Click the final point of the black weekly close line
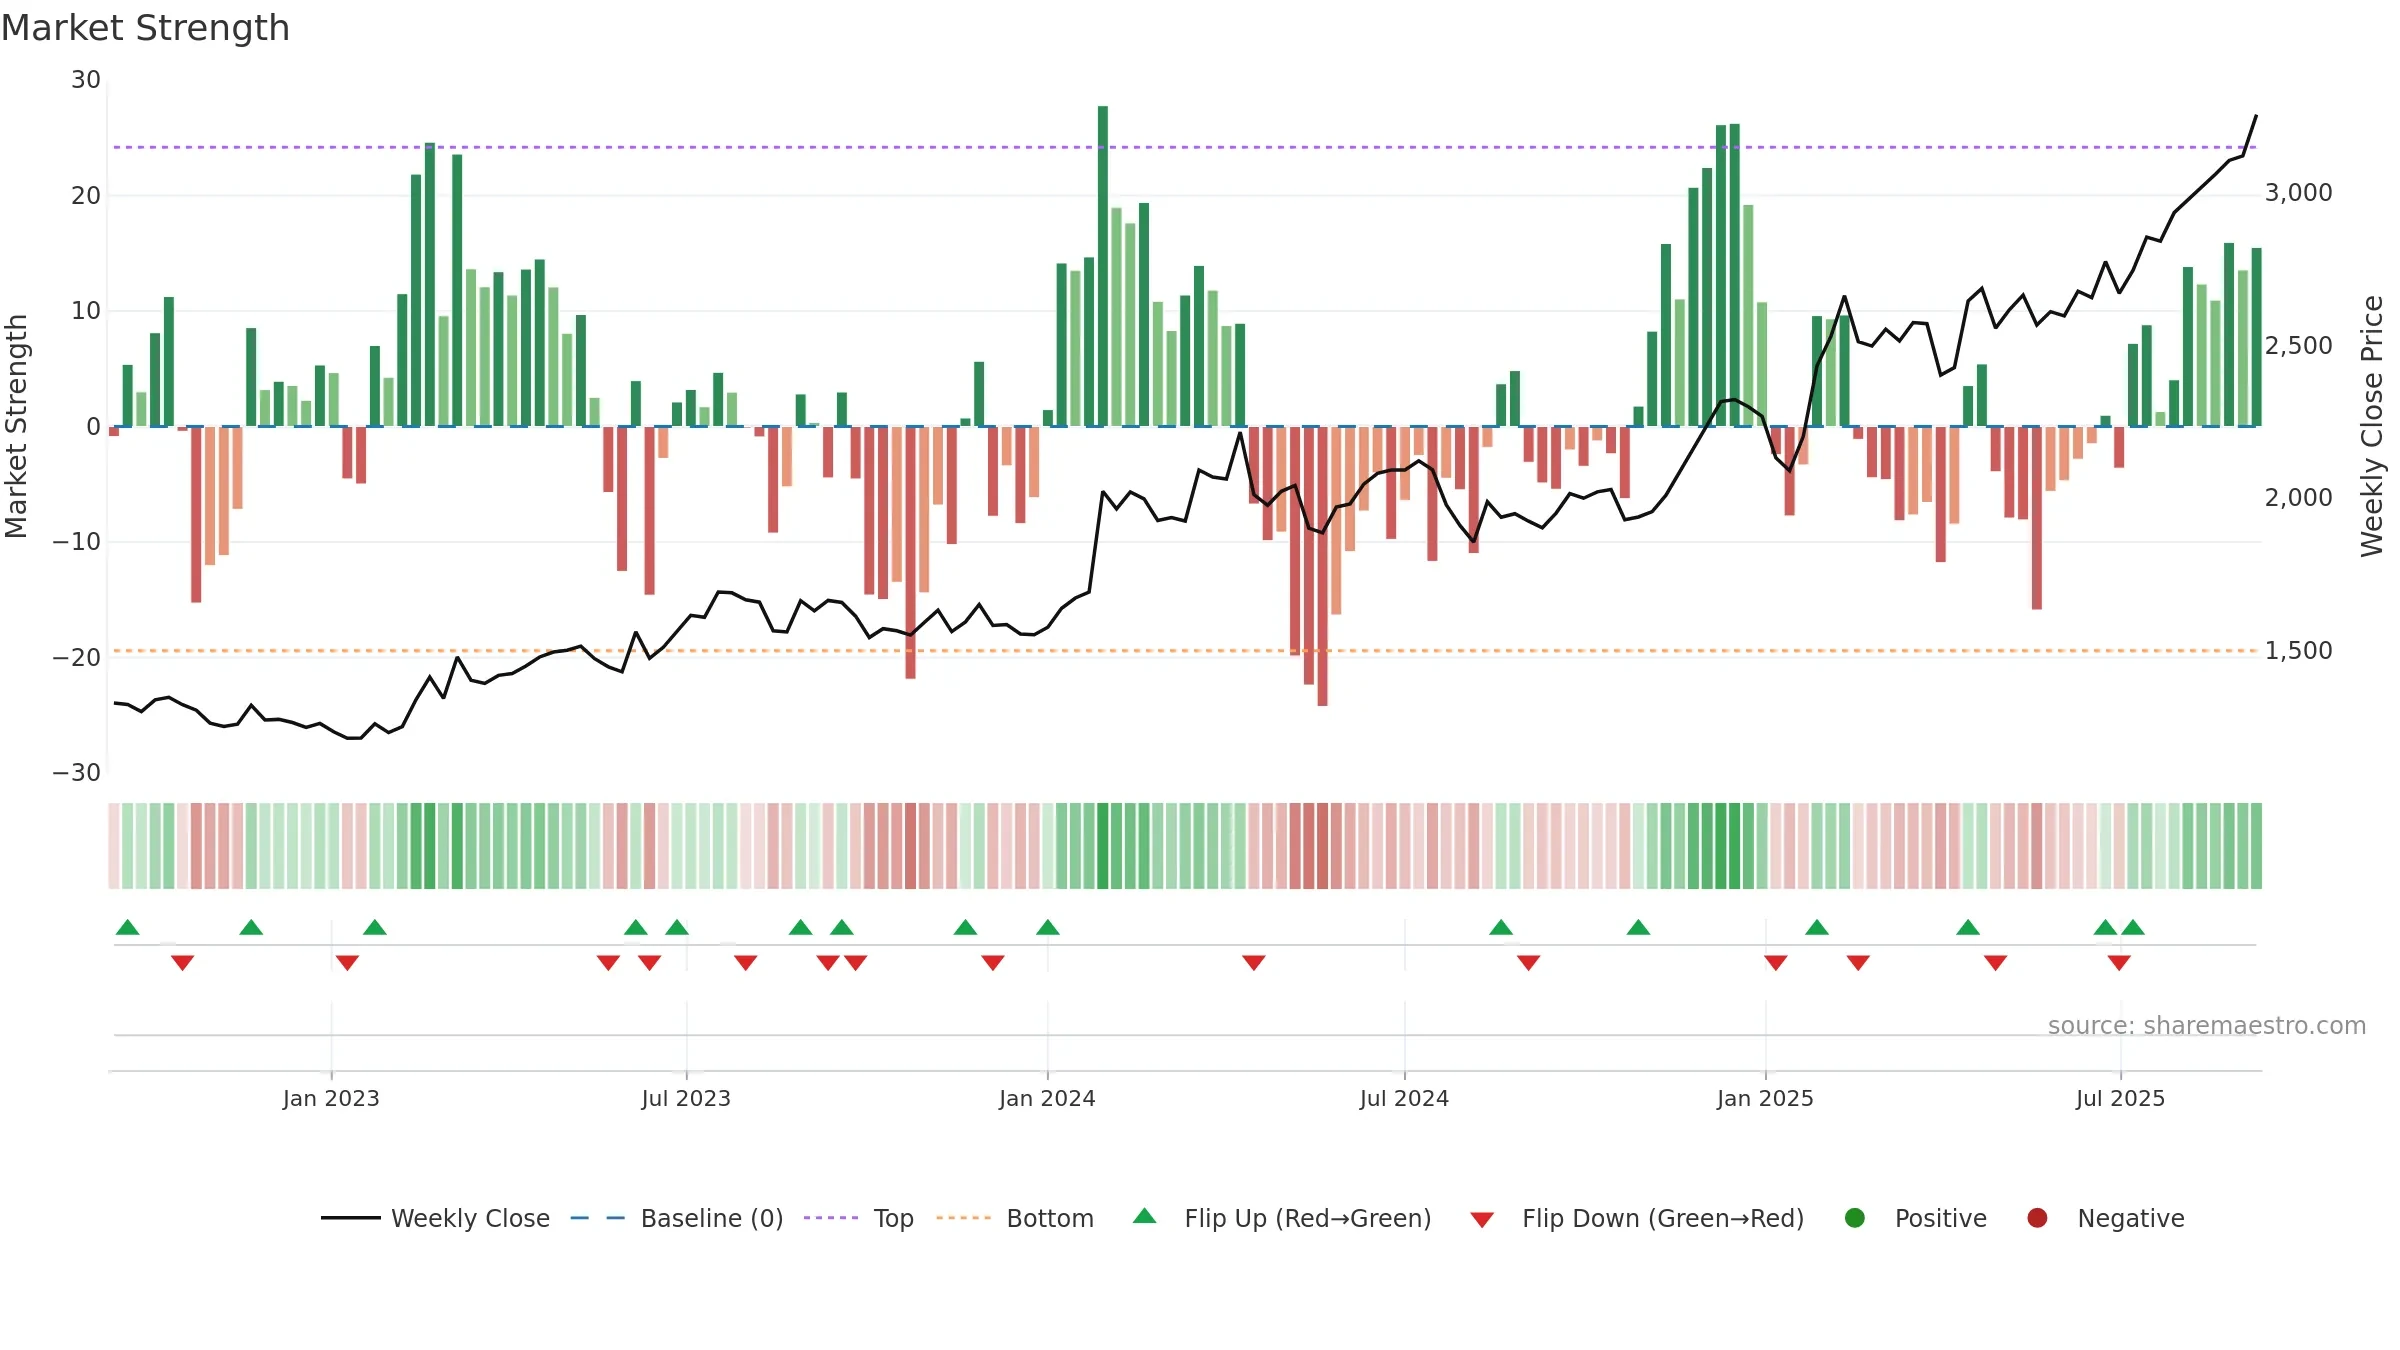The width and height of the screenshot is (2400, 1350). 2256,116
